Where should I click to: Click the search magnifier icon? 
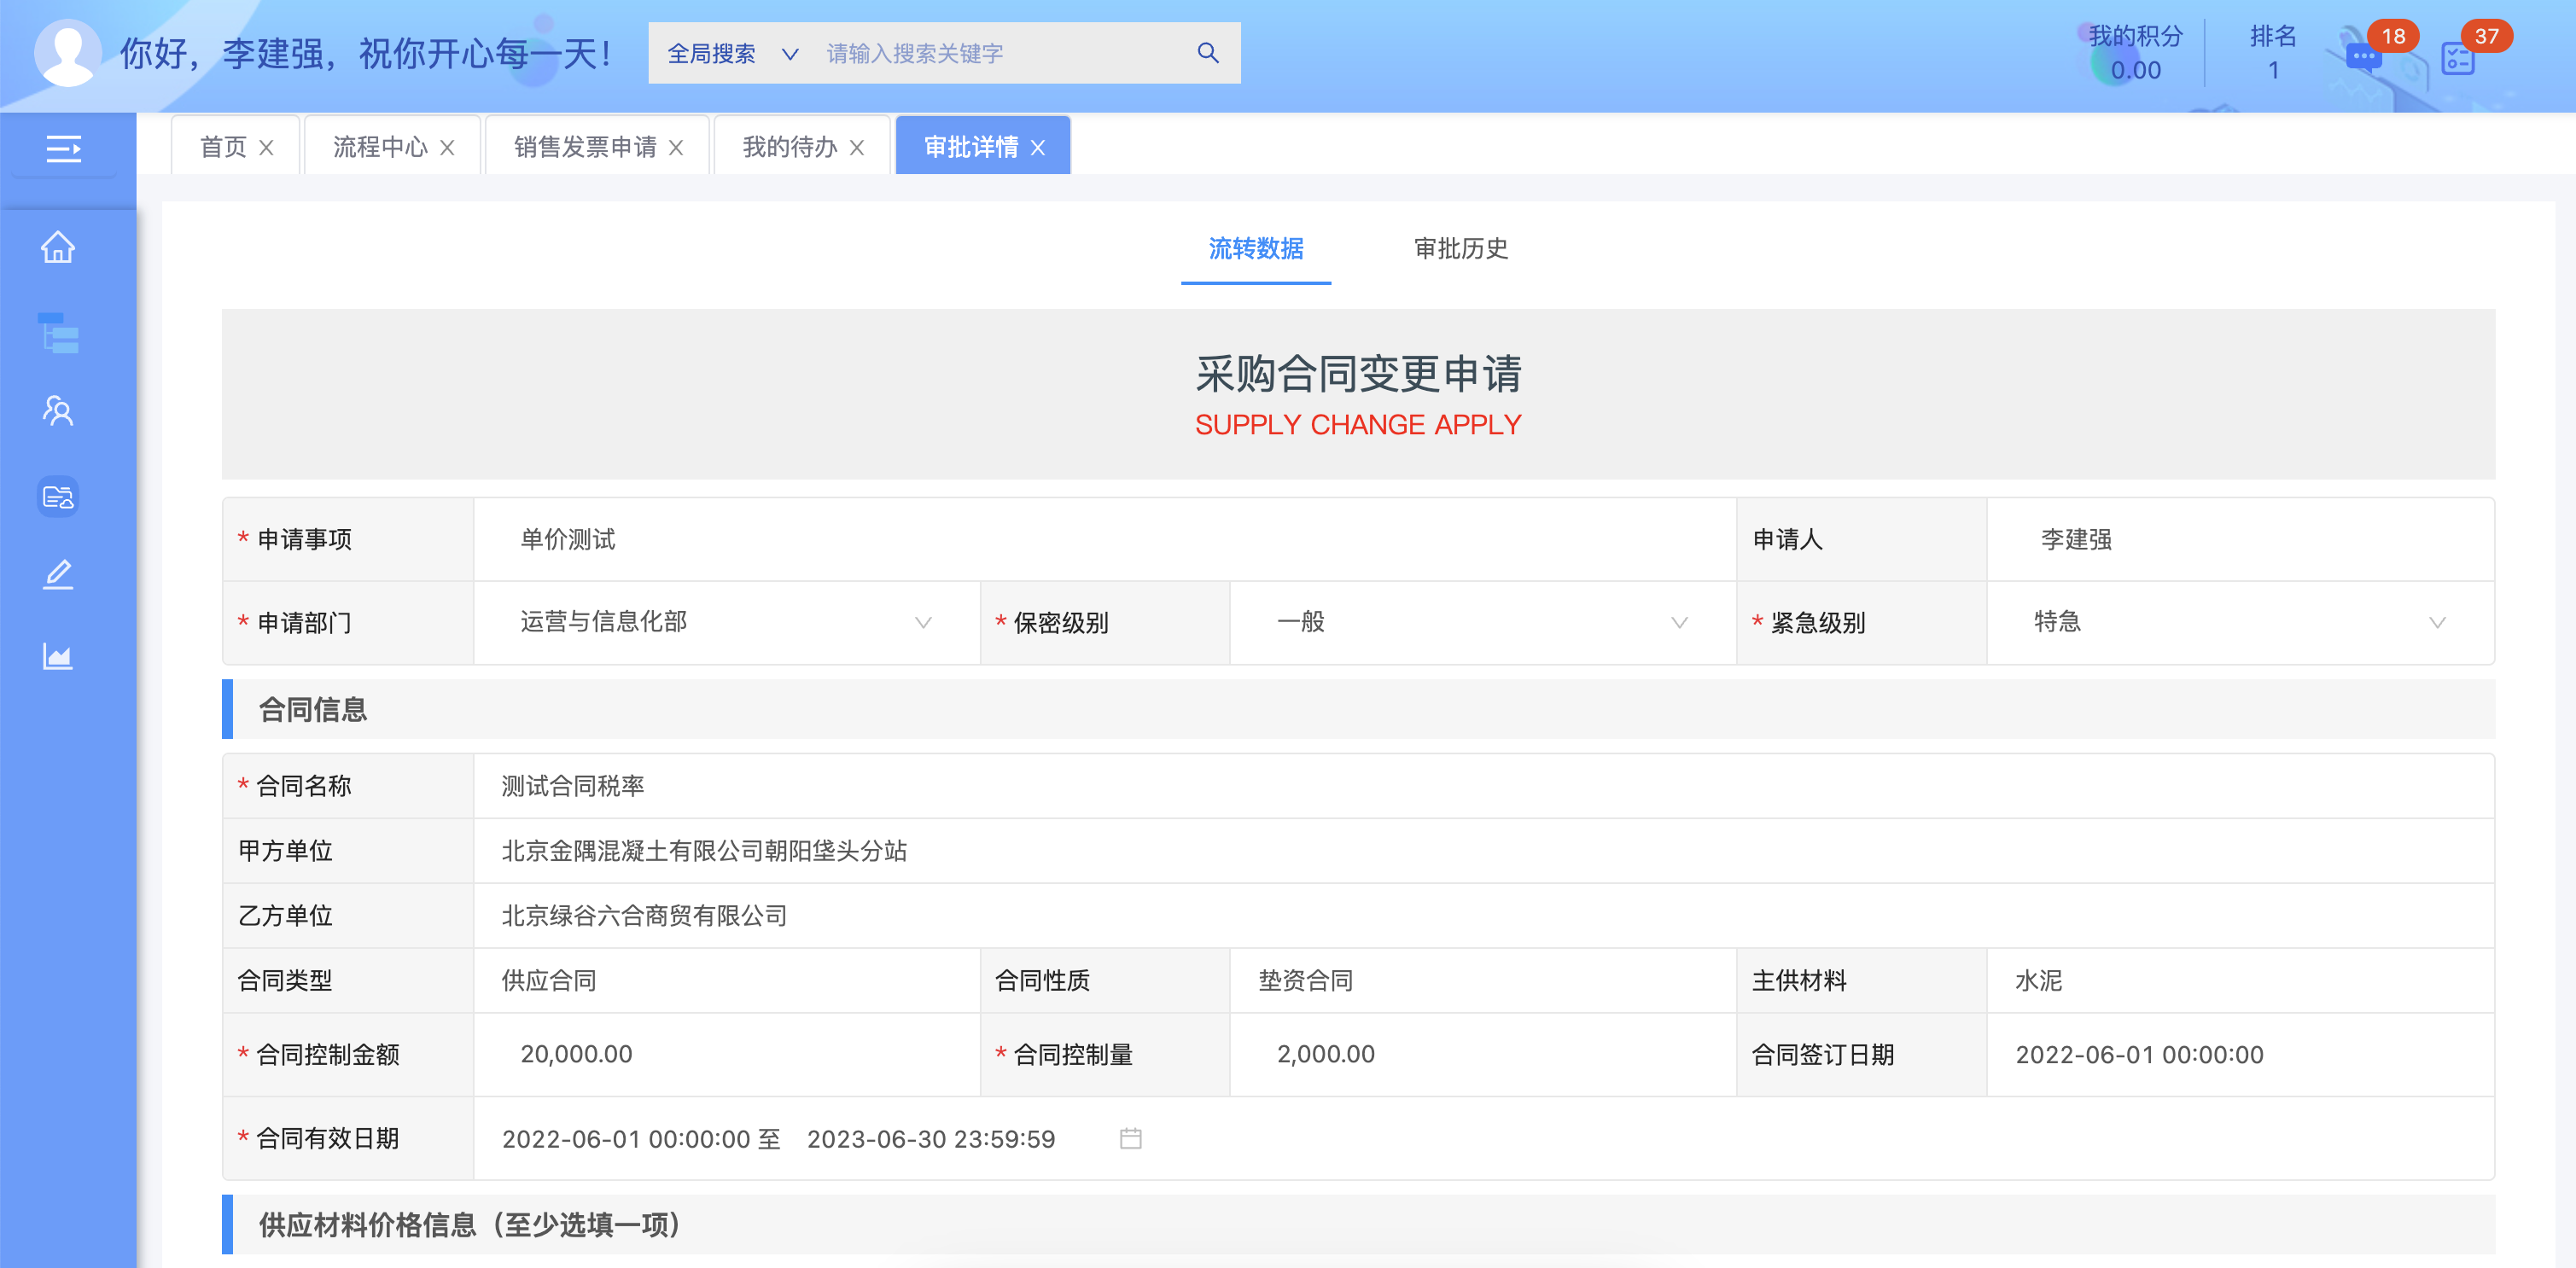point(1208,53)
